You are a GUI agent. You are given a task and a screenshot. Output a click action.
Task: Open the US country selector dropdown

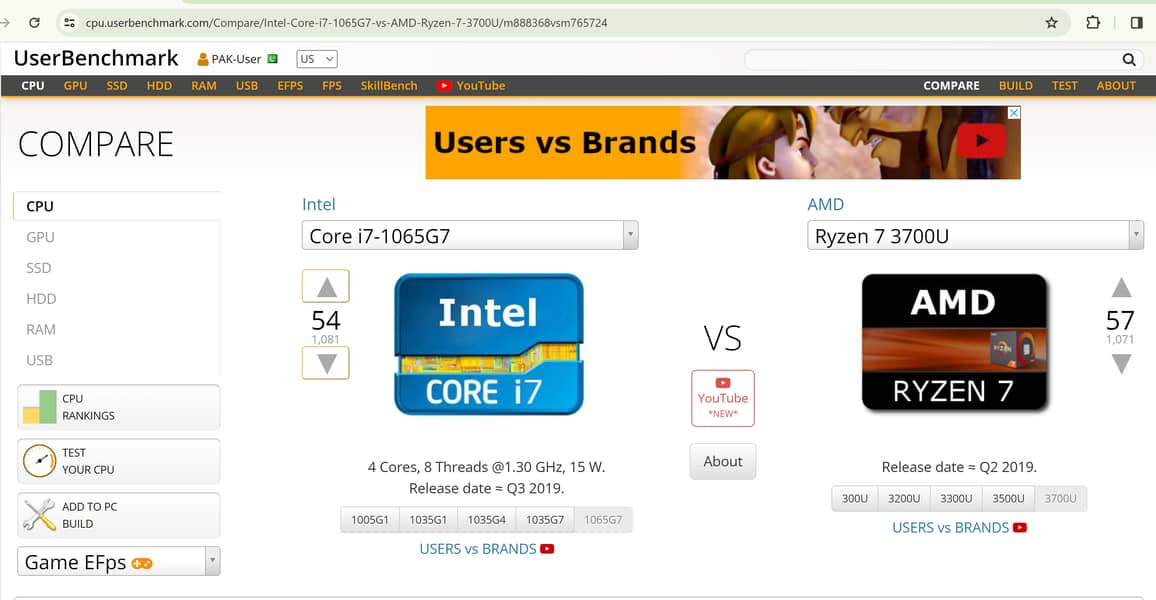(x=317, y=59)
